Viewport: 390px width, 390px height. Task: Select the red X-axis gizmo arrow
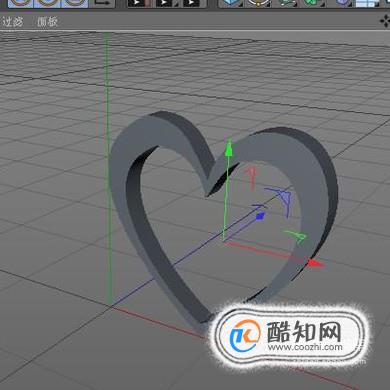pyautogui.click(x=316, y=263)
